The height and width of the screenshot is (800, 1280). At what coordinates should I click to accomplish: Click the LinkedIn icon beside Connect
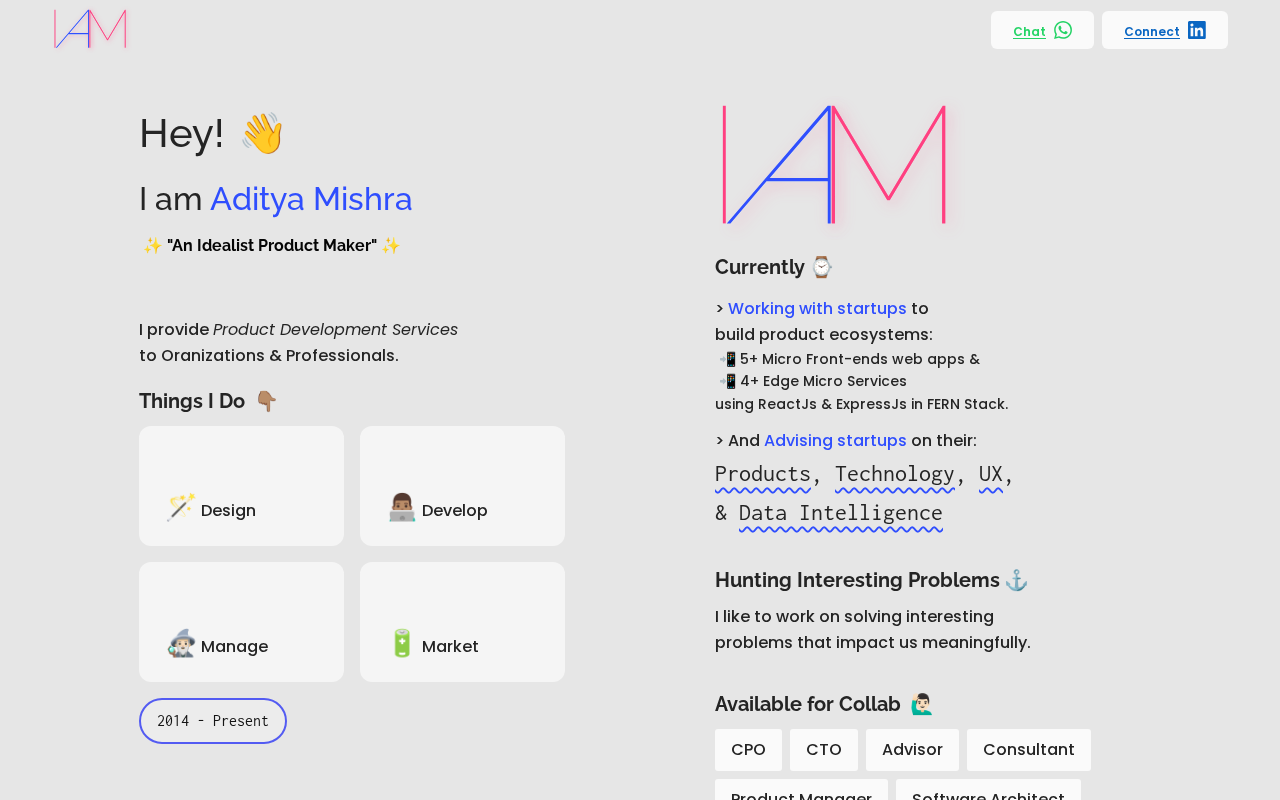1197,30
